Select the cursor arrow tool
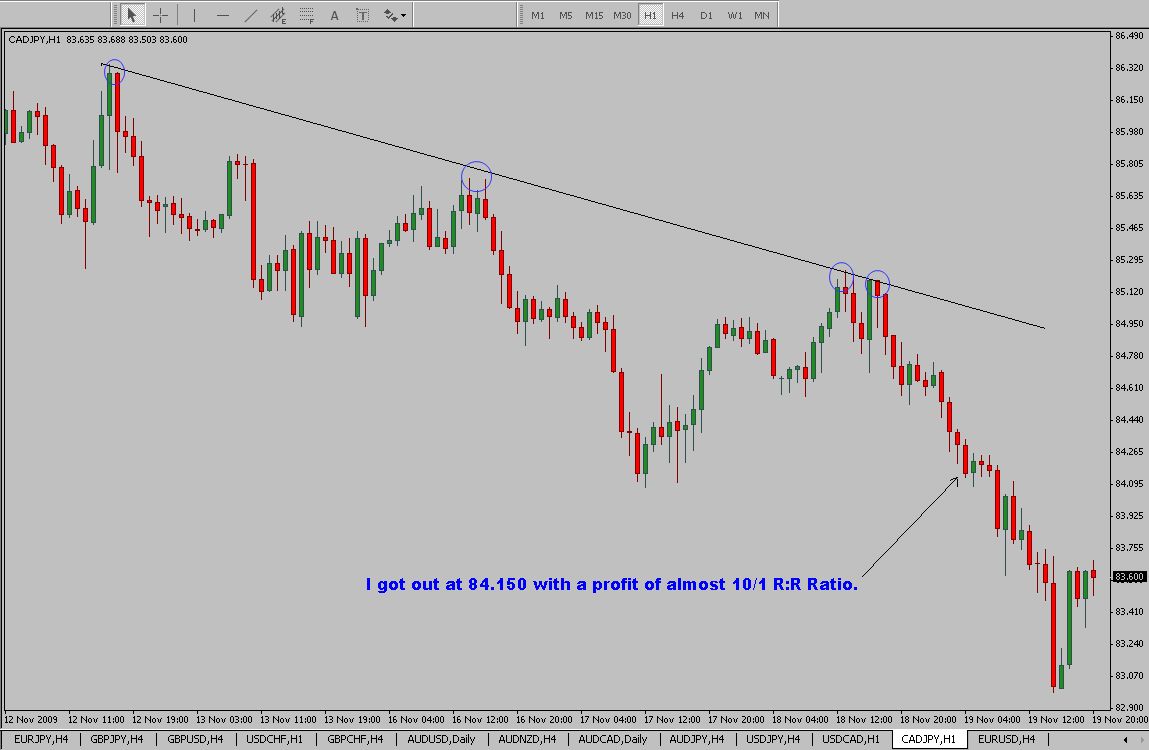The width and height of the screenshot is (1149, 750). tap(132, 15)
